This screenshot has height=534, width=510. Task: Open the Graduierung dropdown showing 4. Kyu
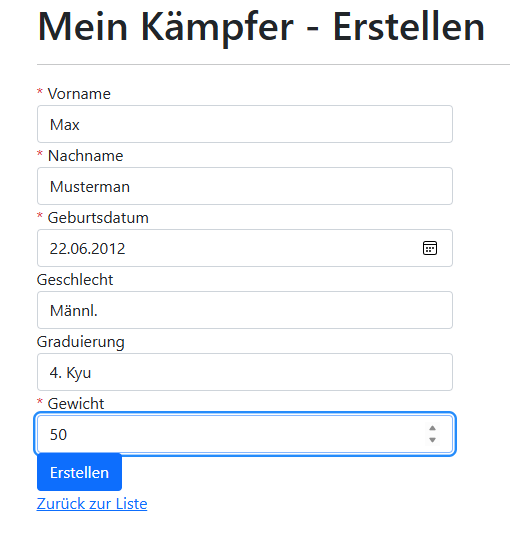tap(245, 372)
